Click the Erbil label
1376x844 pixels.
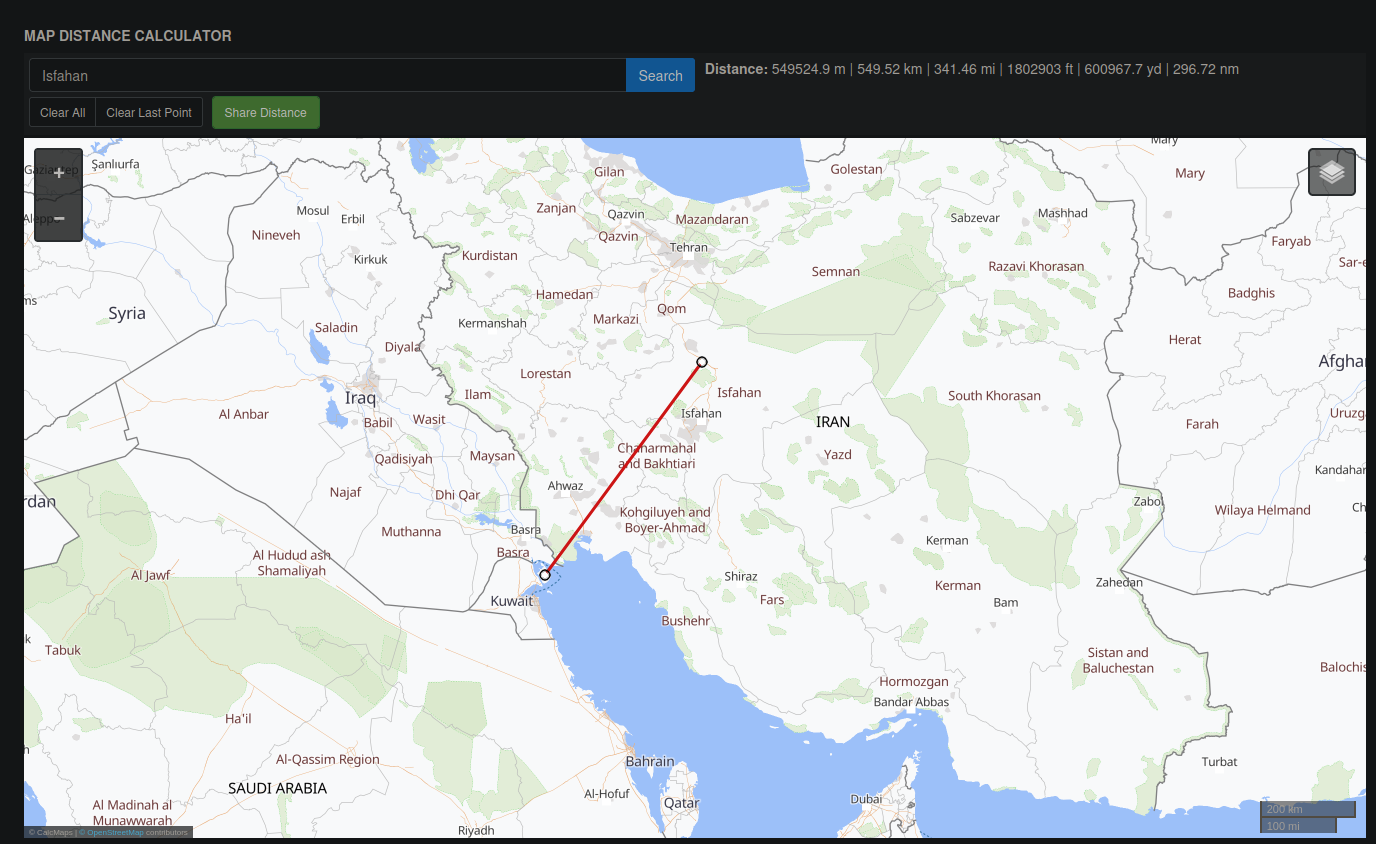353,219
